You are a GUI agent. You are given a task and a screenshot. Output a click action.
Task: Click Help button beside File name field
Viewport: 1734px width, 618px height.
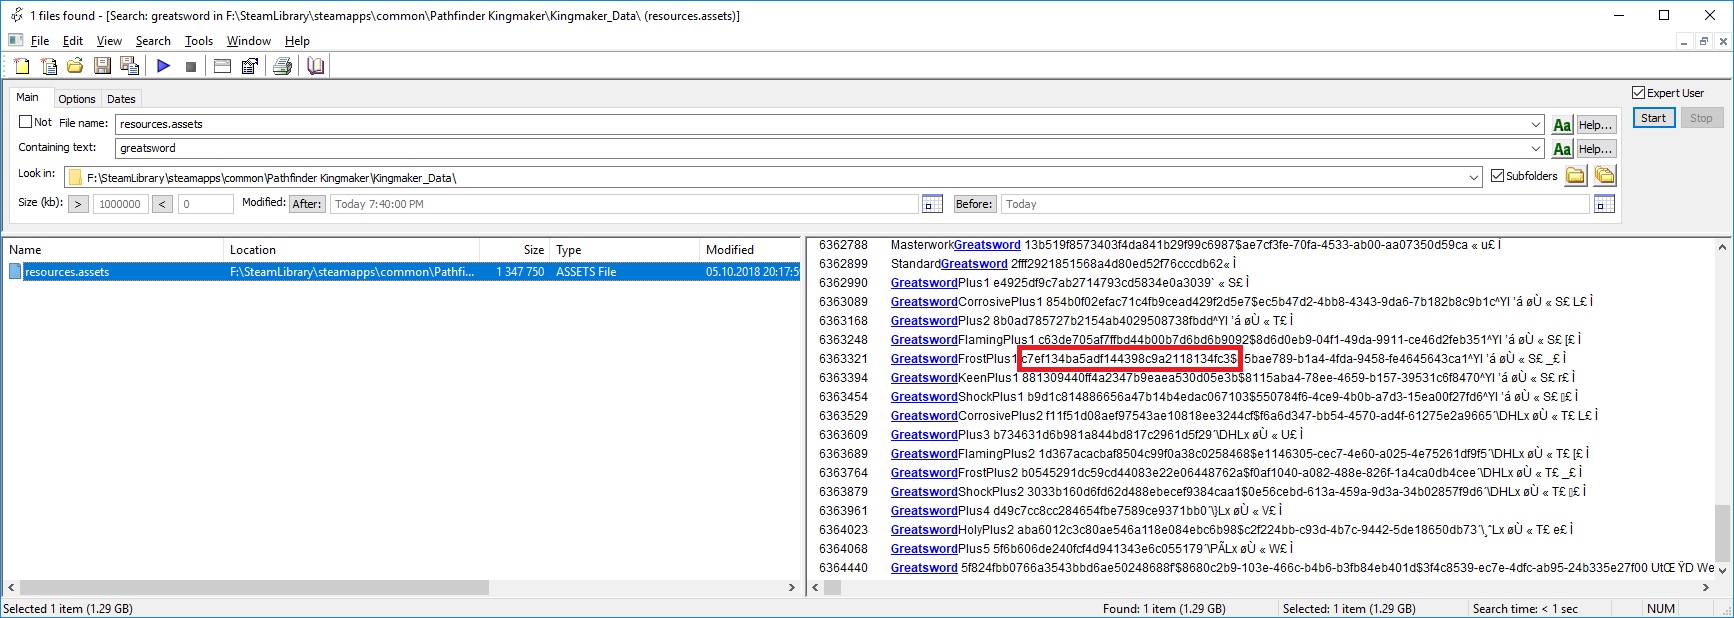(x=1596, y=125)
